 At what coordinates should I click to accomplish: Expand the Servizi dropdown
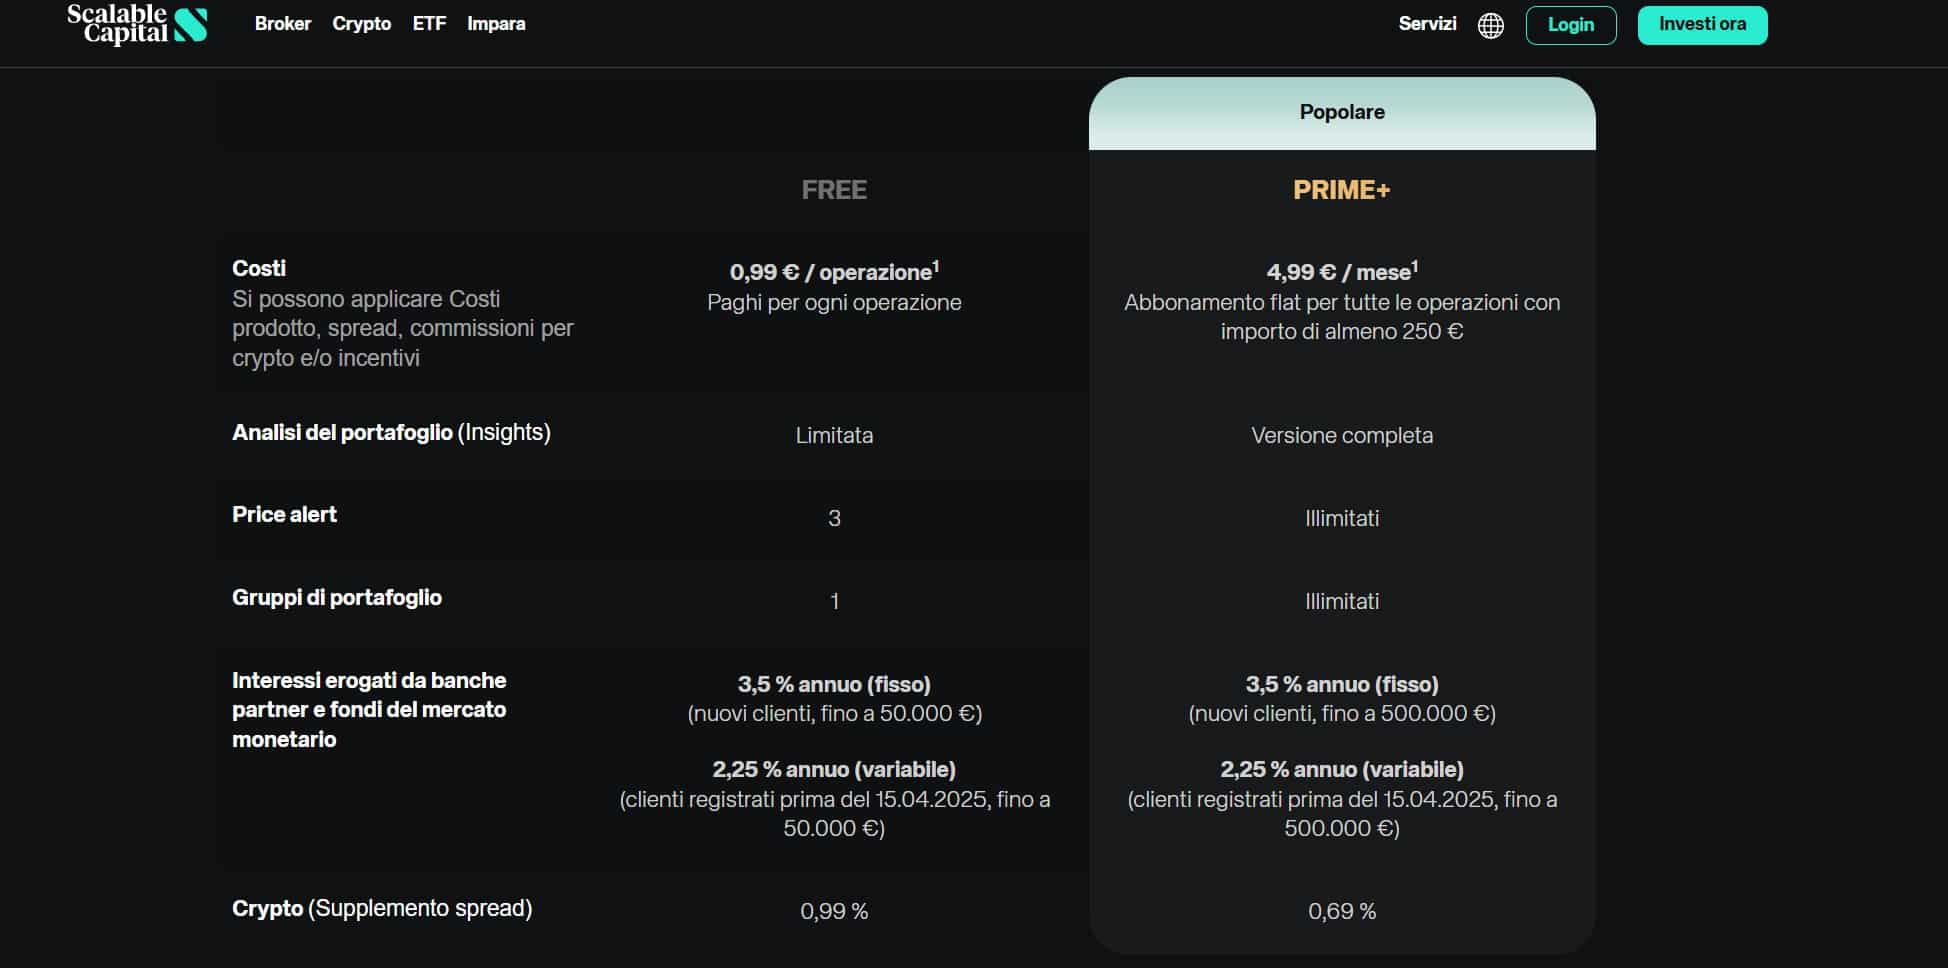1427,24
